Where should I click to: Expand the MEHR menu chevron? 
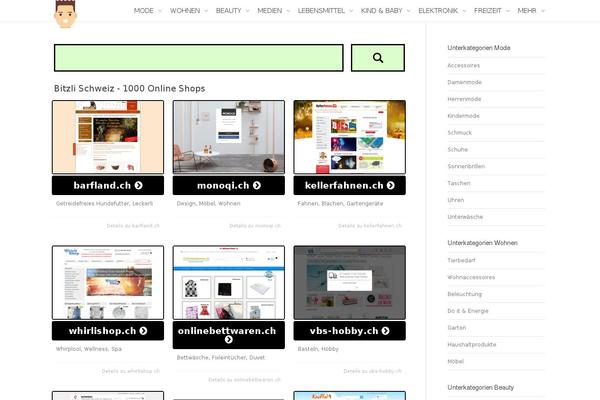pyautogui.click(x=543, y=11)
